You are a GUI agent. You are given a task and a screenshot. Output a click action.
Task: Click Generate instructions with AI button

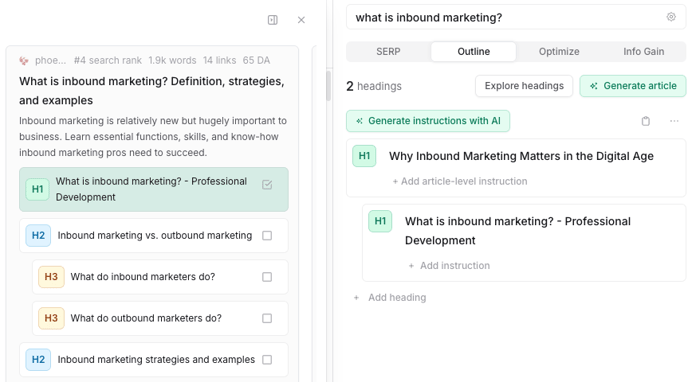428,121
